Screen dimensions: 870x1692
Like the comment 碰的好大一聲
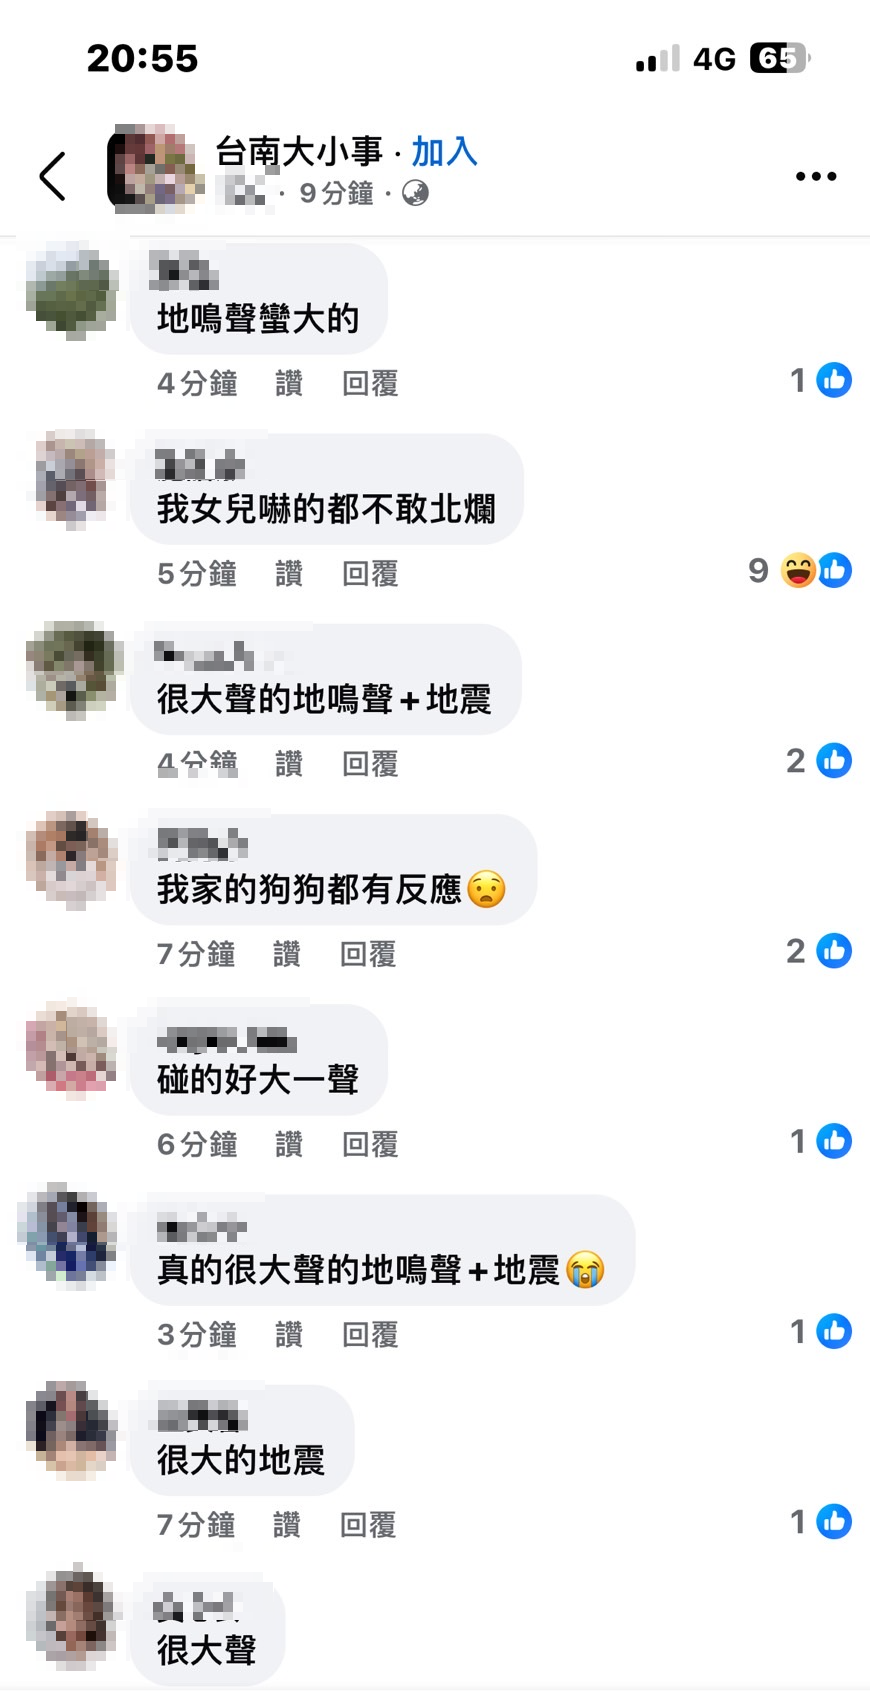pyautogui.click(x=289, y=1144)
